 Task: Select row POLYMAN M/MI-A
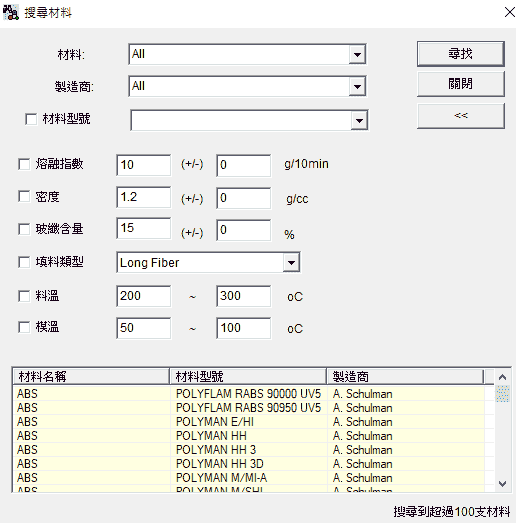tap(248, 478)
